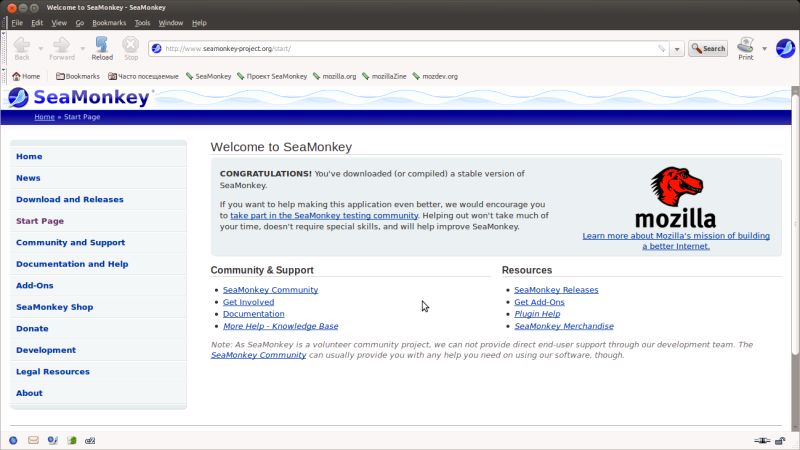Screen dimensions: 800x450
Task: Open the Проект SeaMonkey bookmark
Action: [272, 76]
